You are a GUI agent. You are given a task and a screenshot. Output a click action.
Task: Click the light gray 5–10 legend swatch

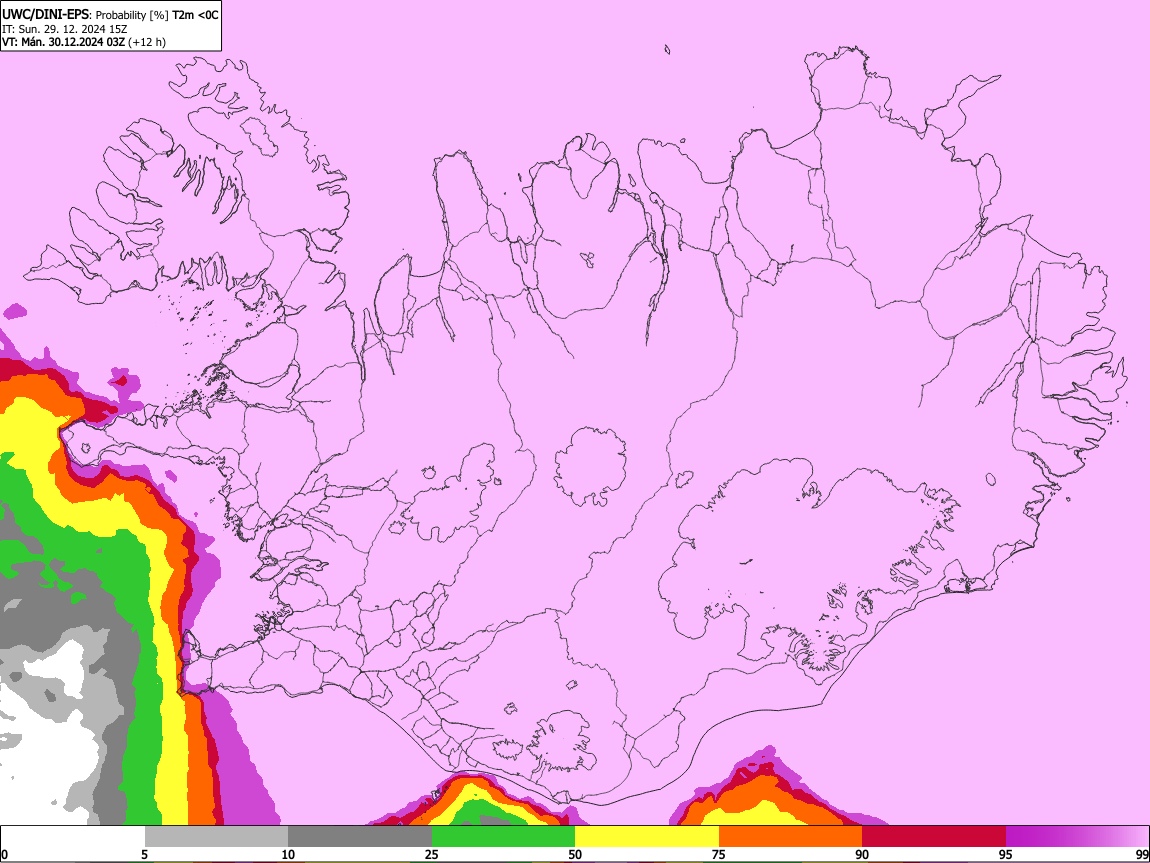pos(216,836)
